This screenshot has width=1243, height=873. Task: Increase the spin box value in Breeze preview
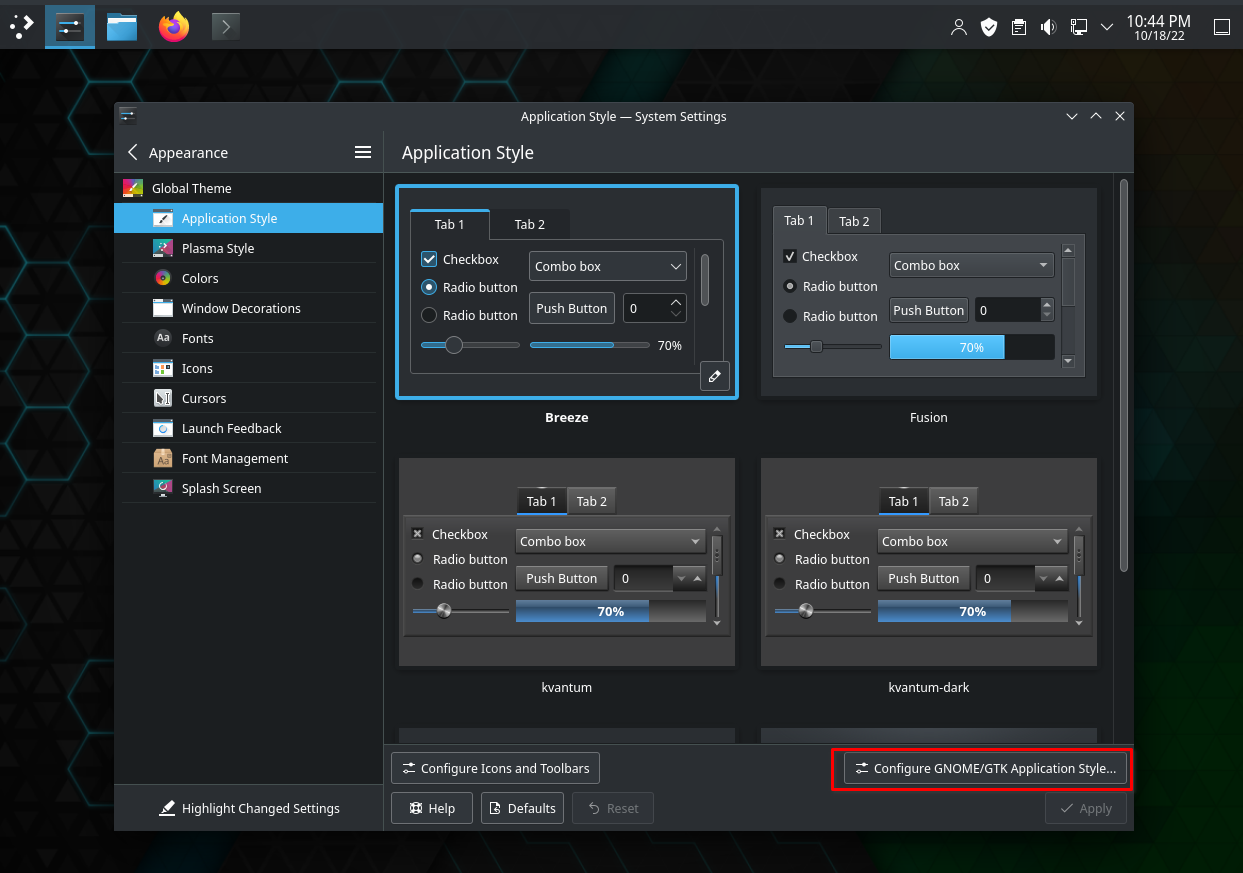click(x=676, y=302)
